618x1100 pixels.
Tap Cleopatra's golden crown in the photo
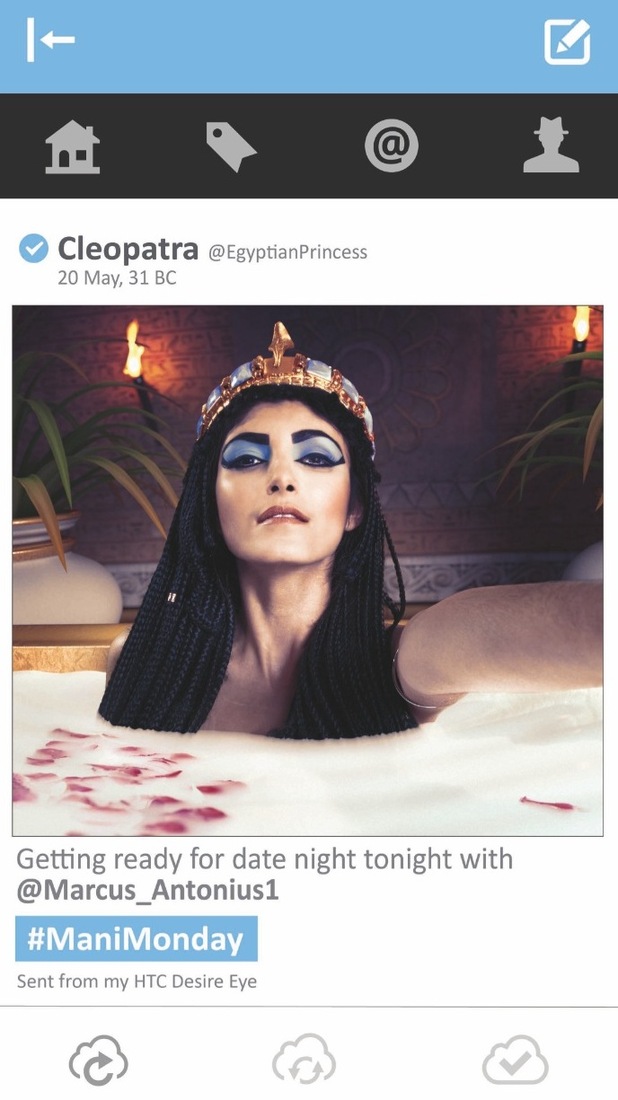[x=286, y=382]
